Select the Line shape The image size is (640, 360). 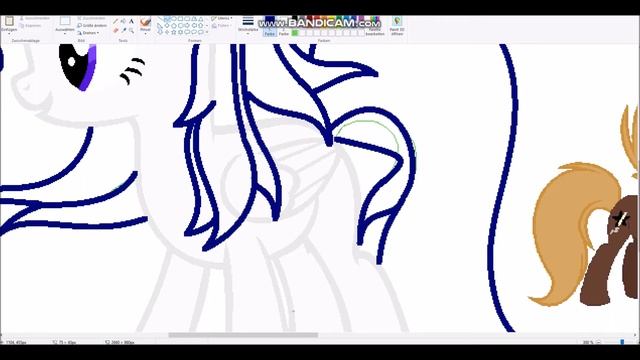point(160,19)
